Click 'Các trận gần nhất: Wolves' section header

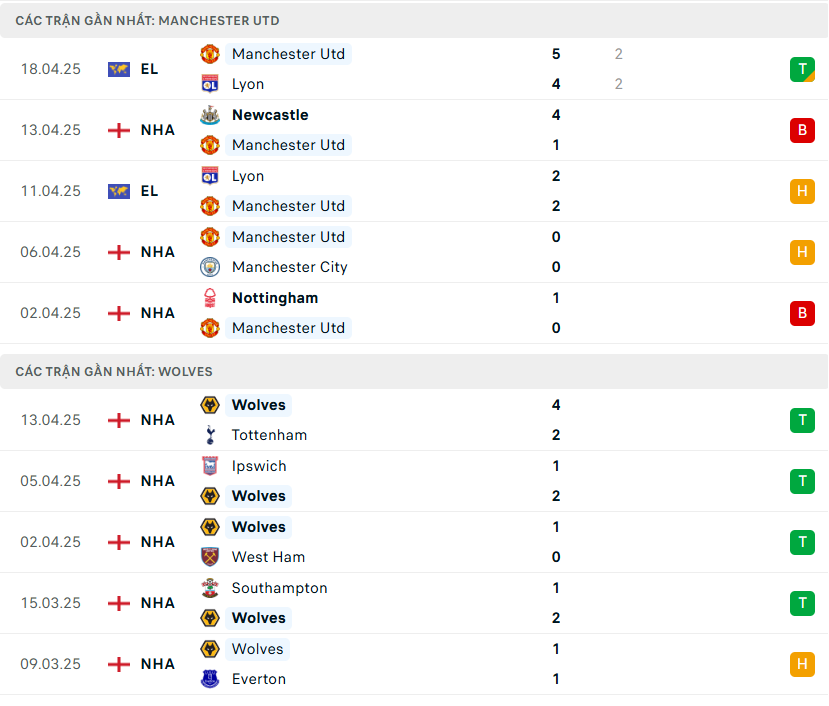tap(114, 371)
